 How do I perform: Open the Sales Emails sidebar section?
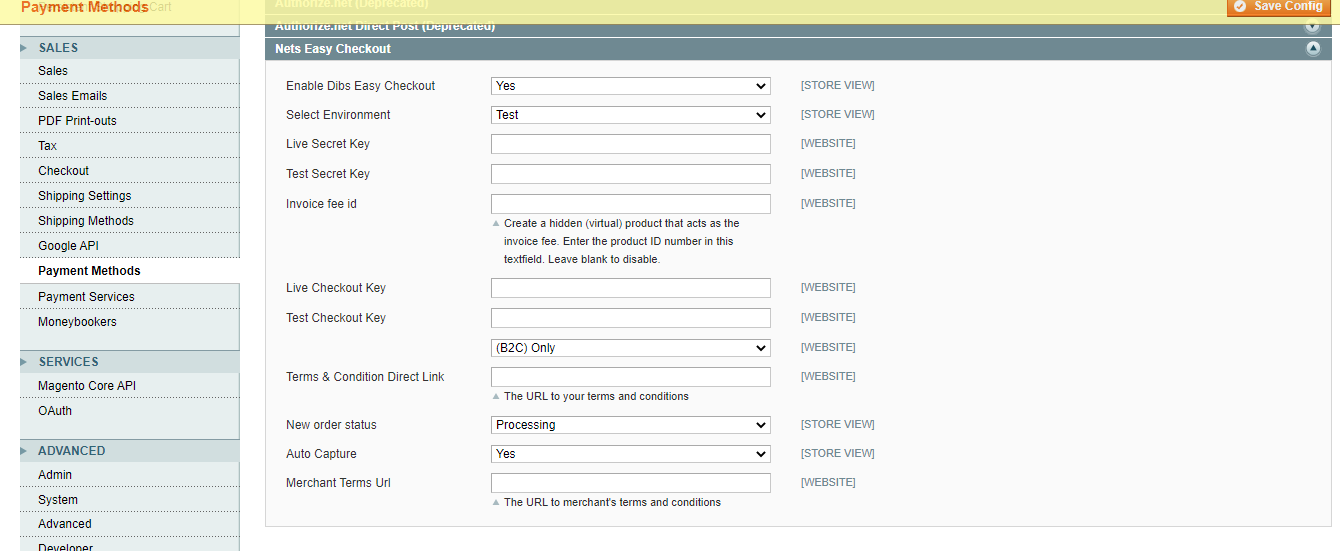pyautogui.click(x=130, y=96)
